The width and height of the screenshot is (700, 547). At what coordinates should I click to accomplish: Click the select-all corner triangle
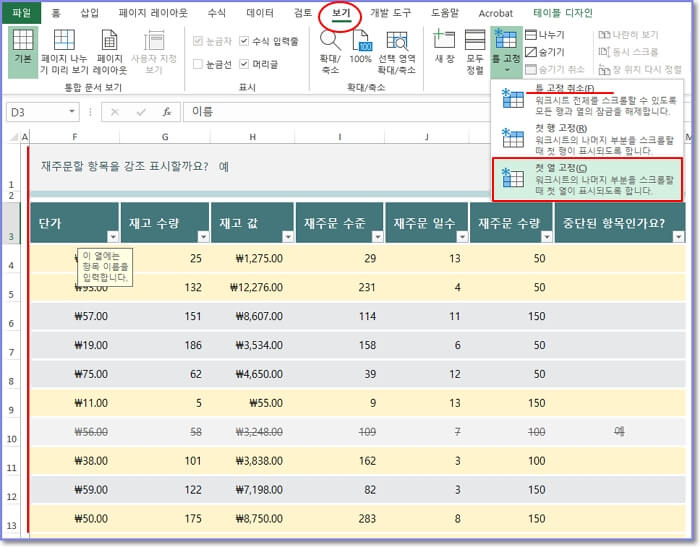tap(14, 137)
